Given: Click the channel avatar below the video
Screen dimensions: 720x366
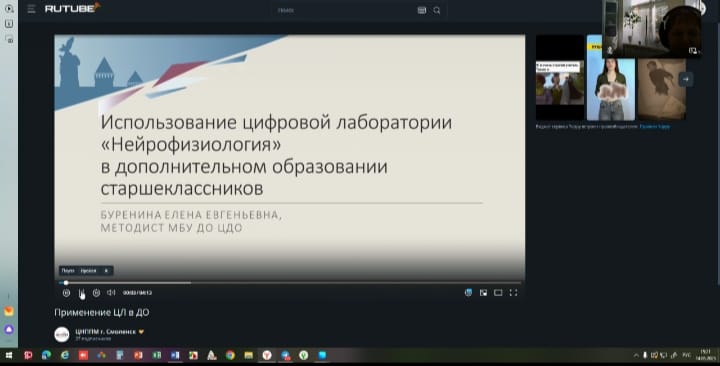Looking at the screenshot, I should click(62, 335).
